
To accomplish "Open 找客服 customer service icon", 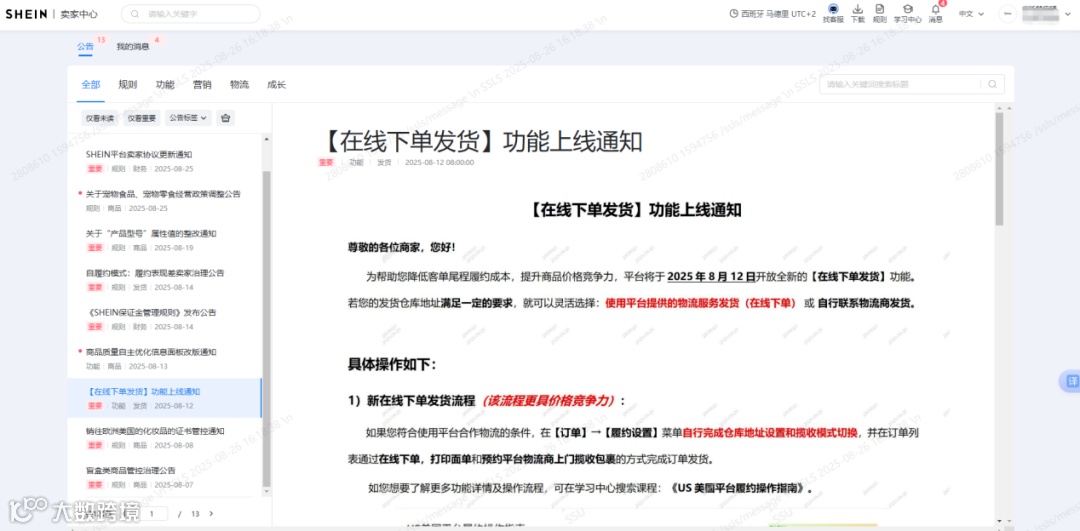I will pyautogui.click(x=833, y=10).
